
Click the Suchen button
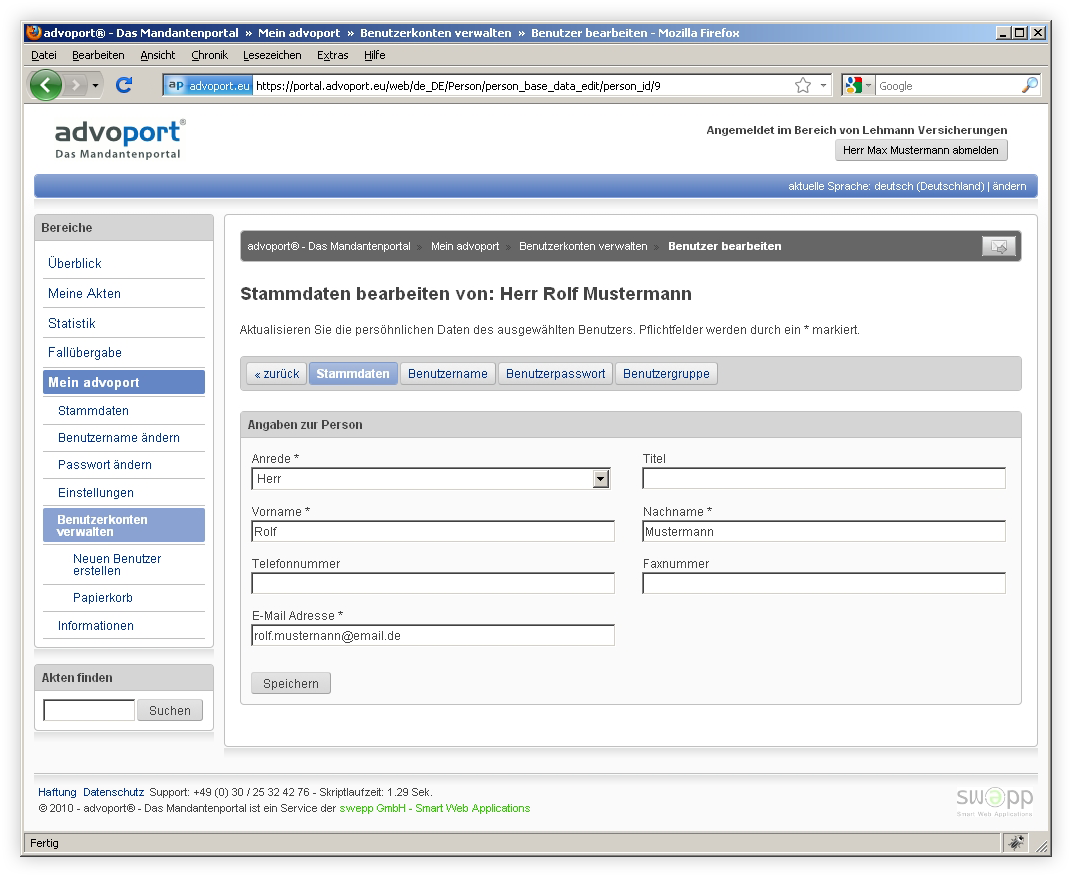point(170,710)
